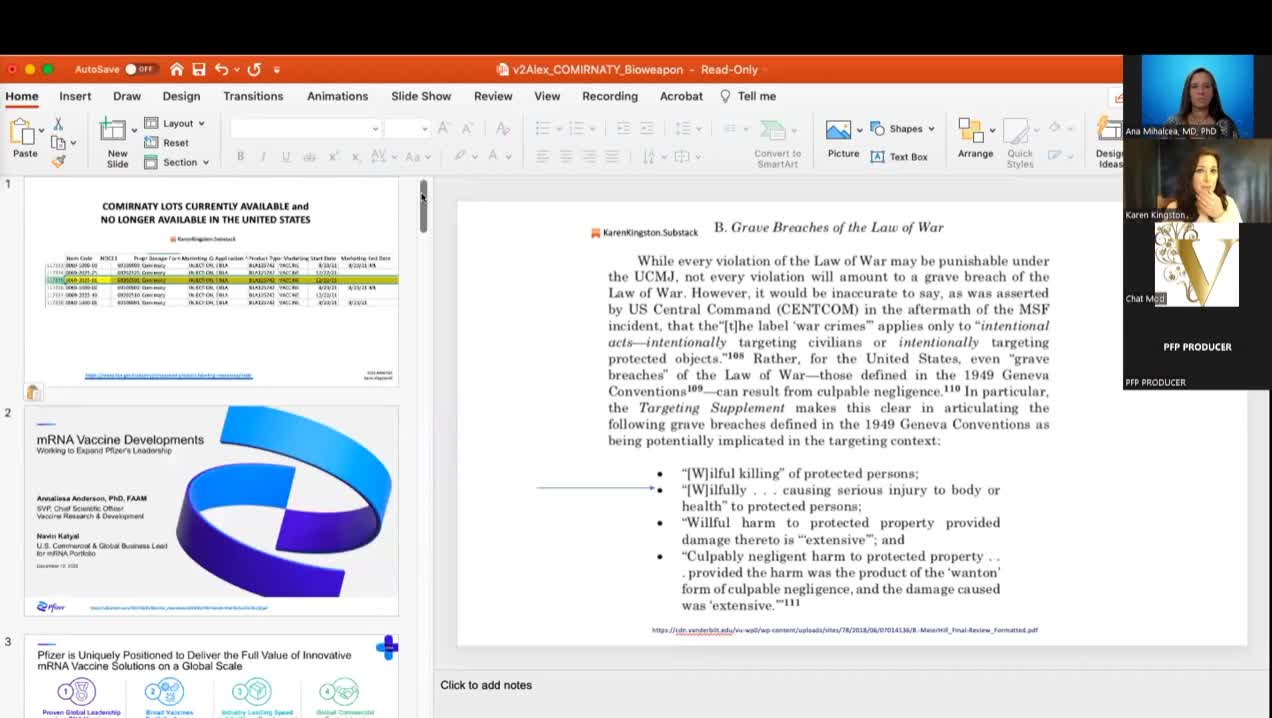Open the Acrobat ribbon tab

681,96
